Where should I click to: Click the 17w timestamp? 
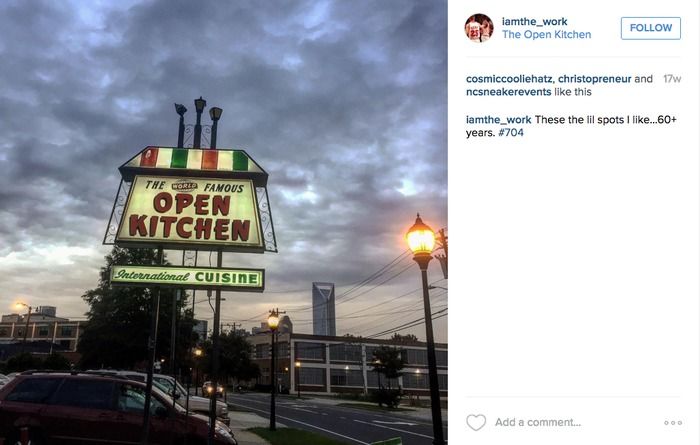click(672, 79)
